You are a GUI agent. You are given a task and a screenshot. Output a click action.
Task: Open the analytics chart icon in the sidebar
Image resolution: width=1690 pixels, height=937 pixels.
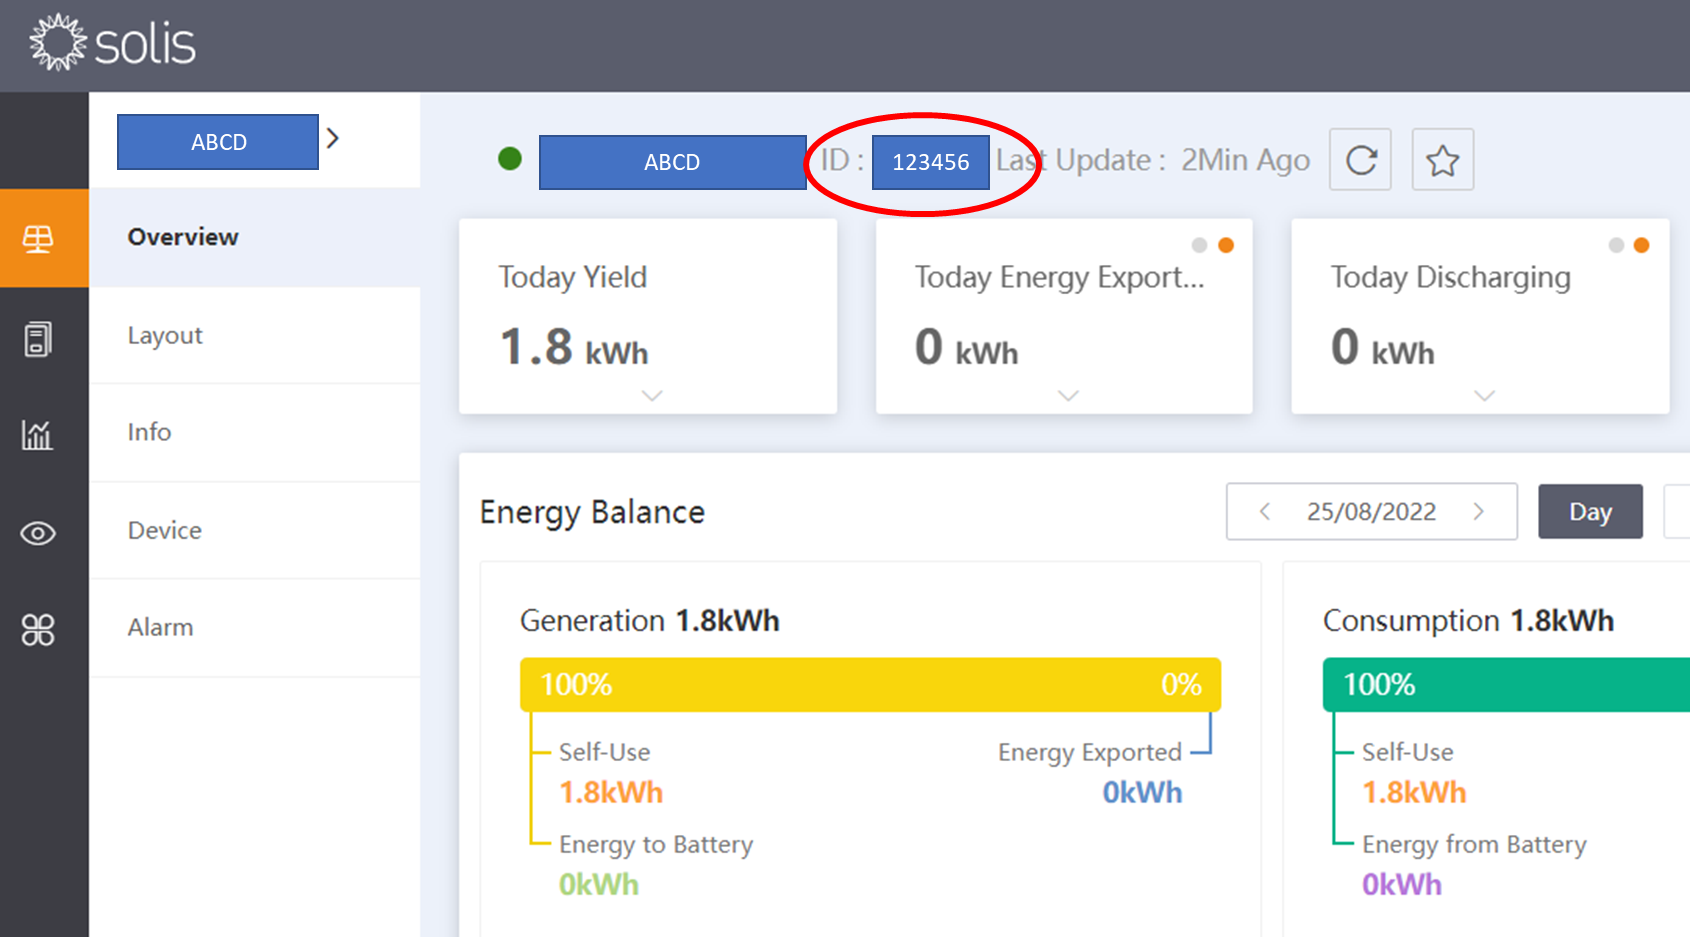point(38,435)
